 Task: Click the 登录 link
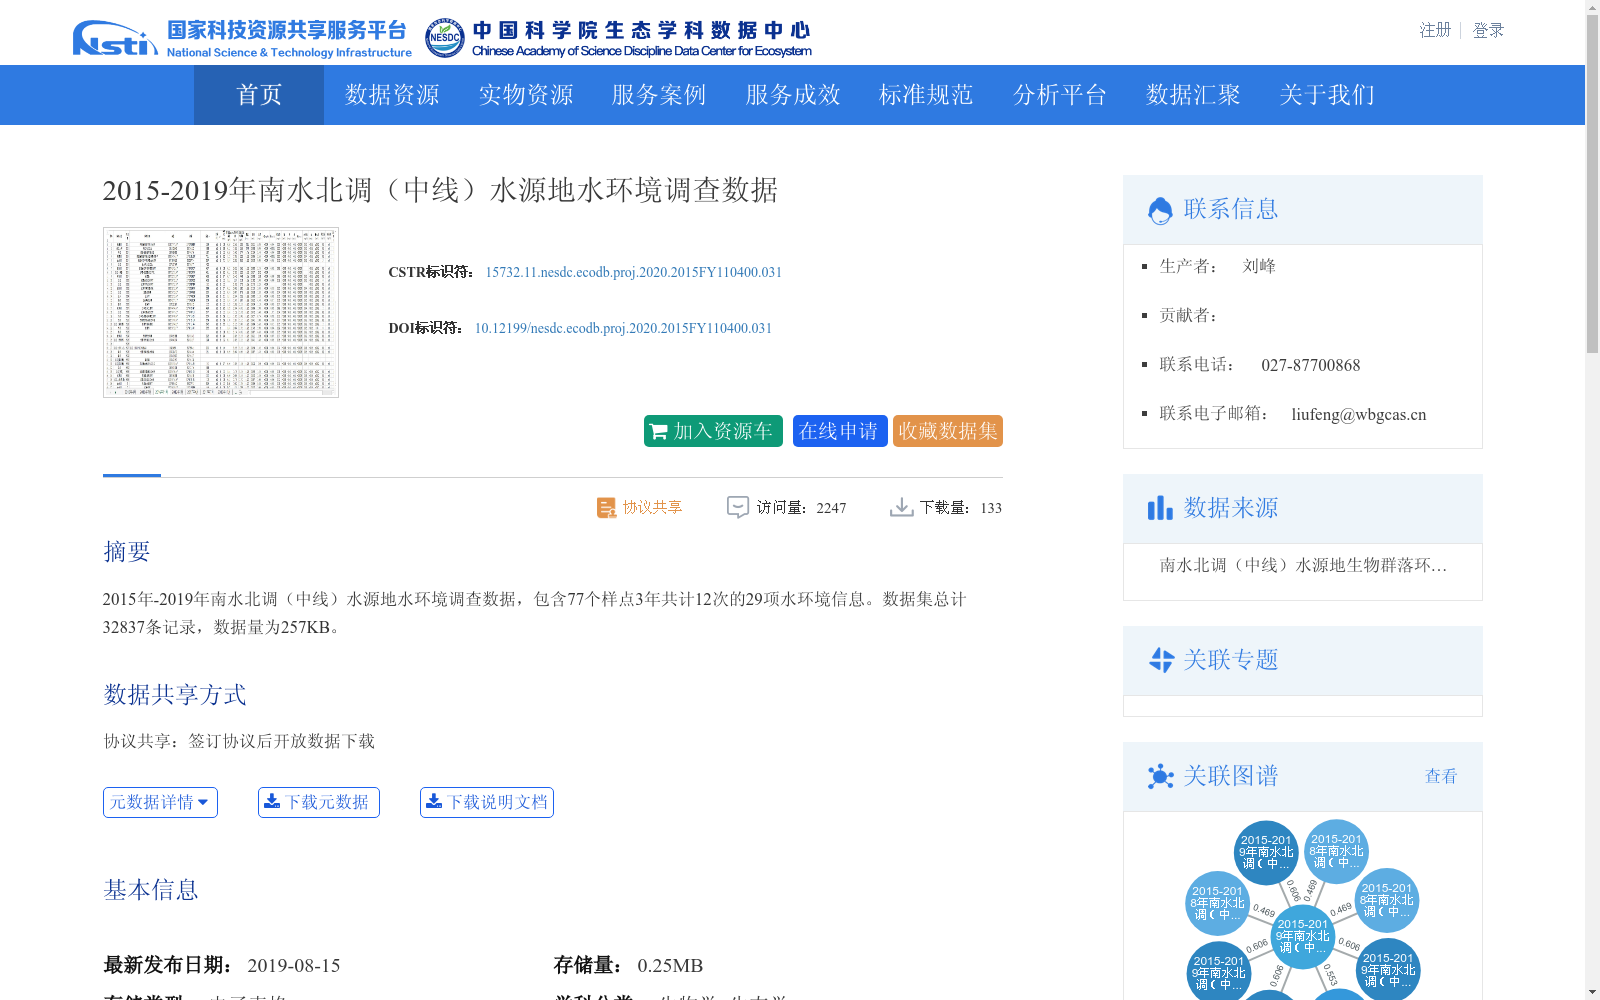point(1488,30)
